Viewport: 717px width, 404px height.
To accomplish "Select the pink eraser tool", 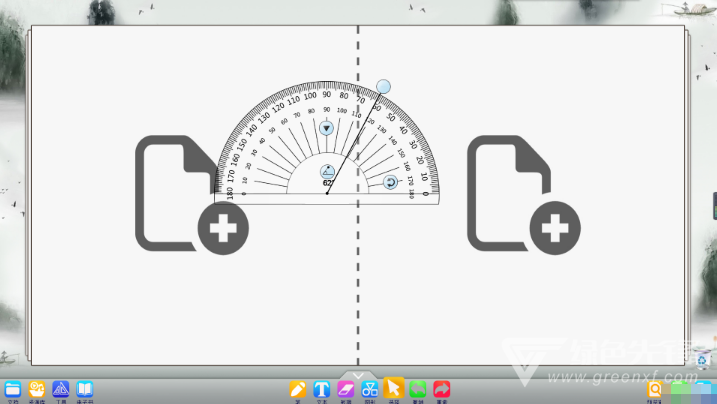I will [346, 389].
